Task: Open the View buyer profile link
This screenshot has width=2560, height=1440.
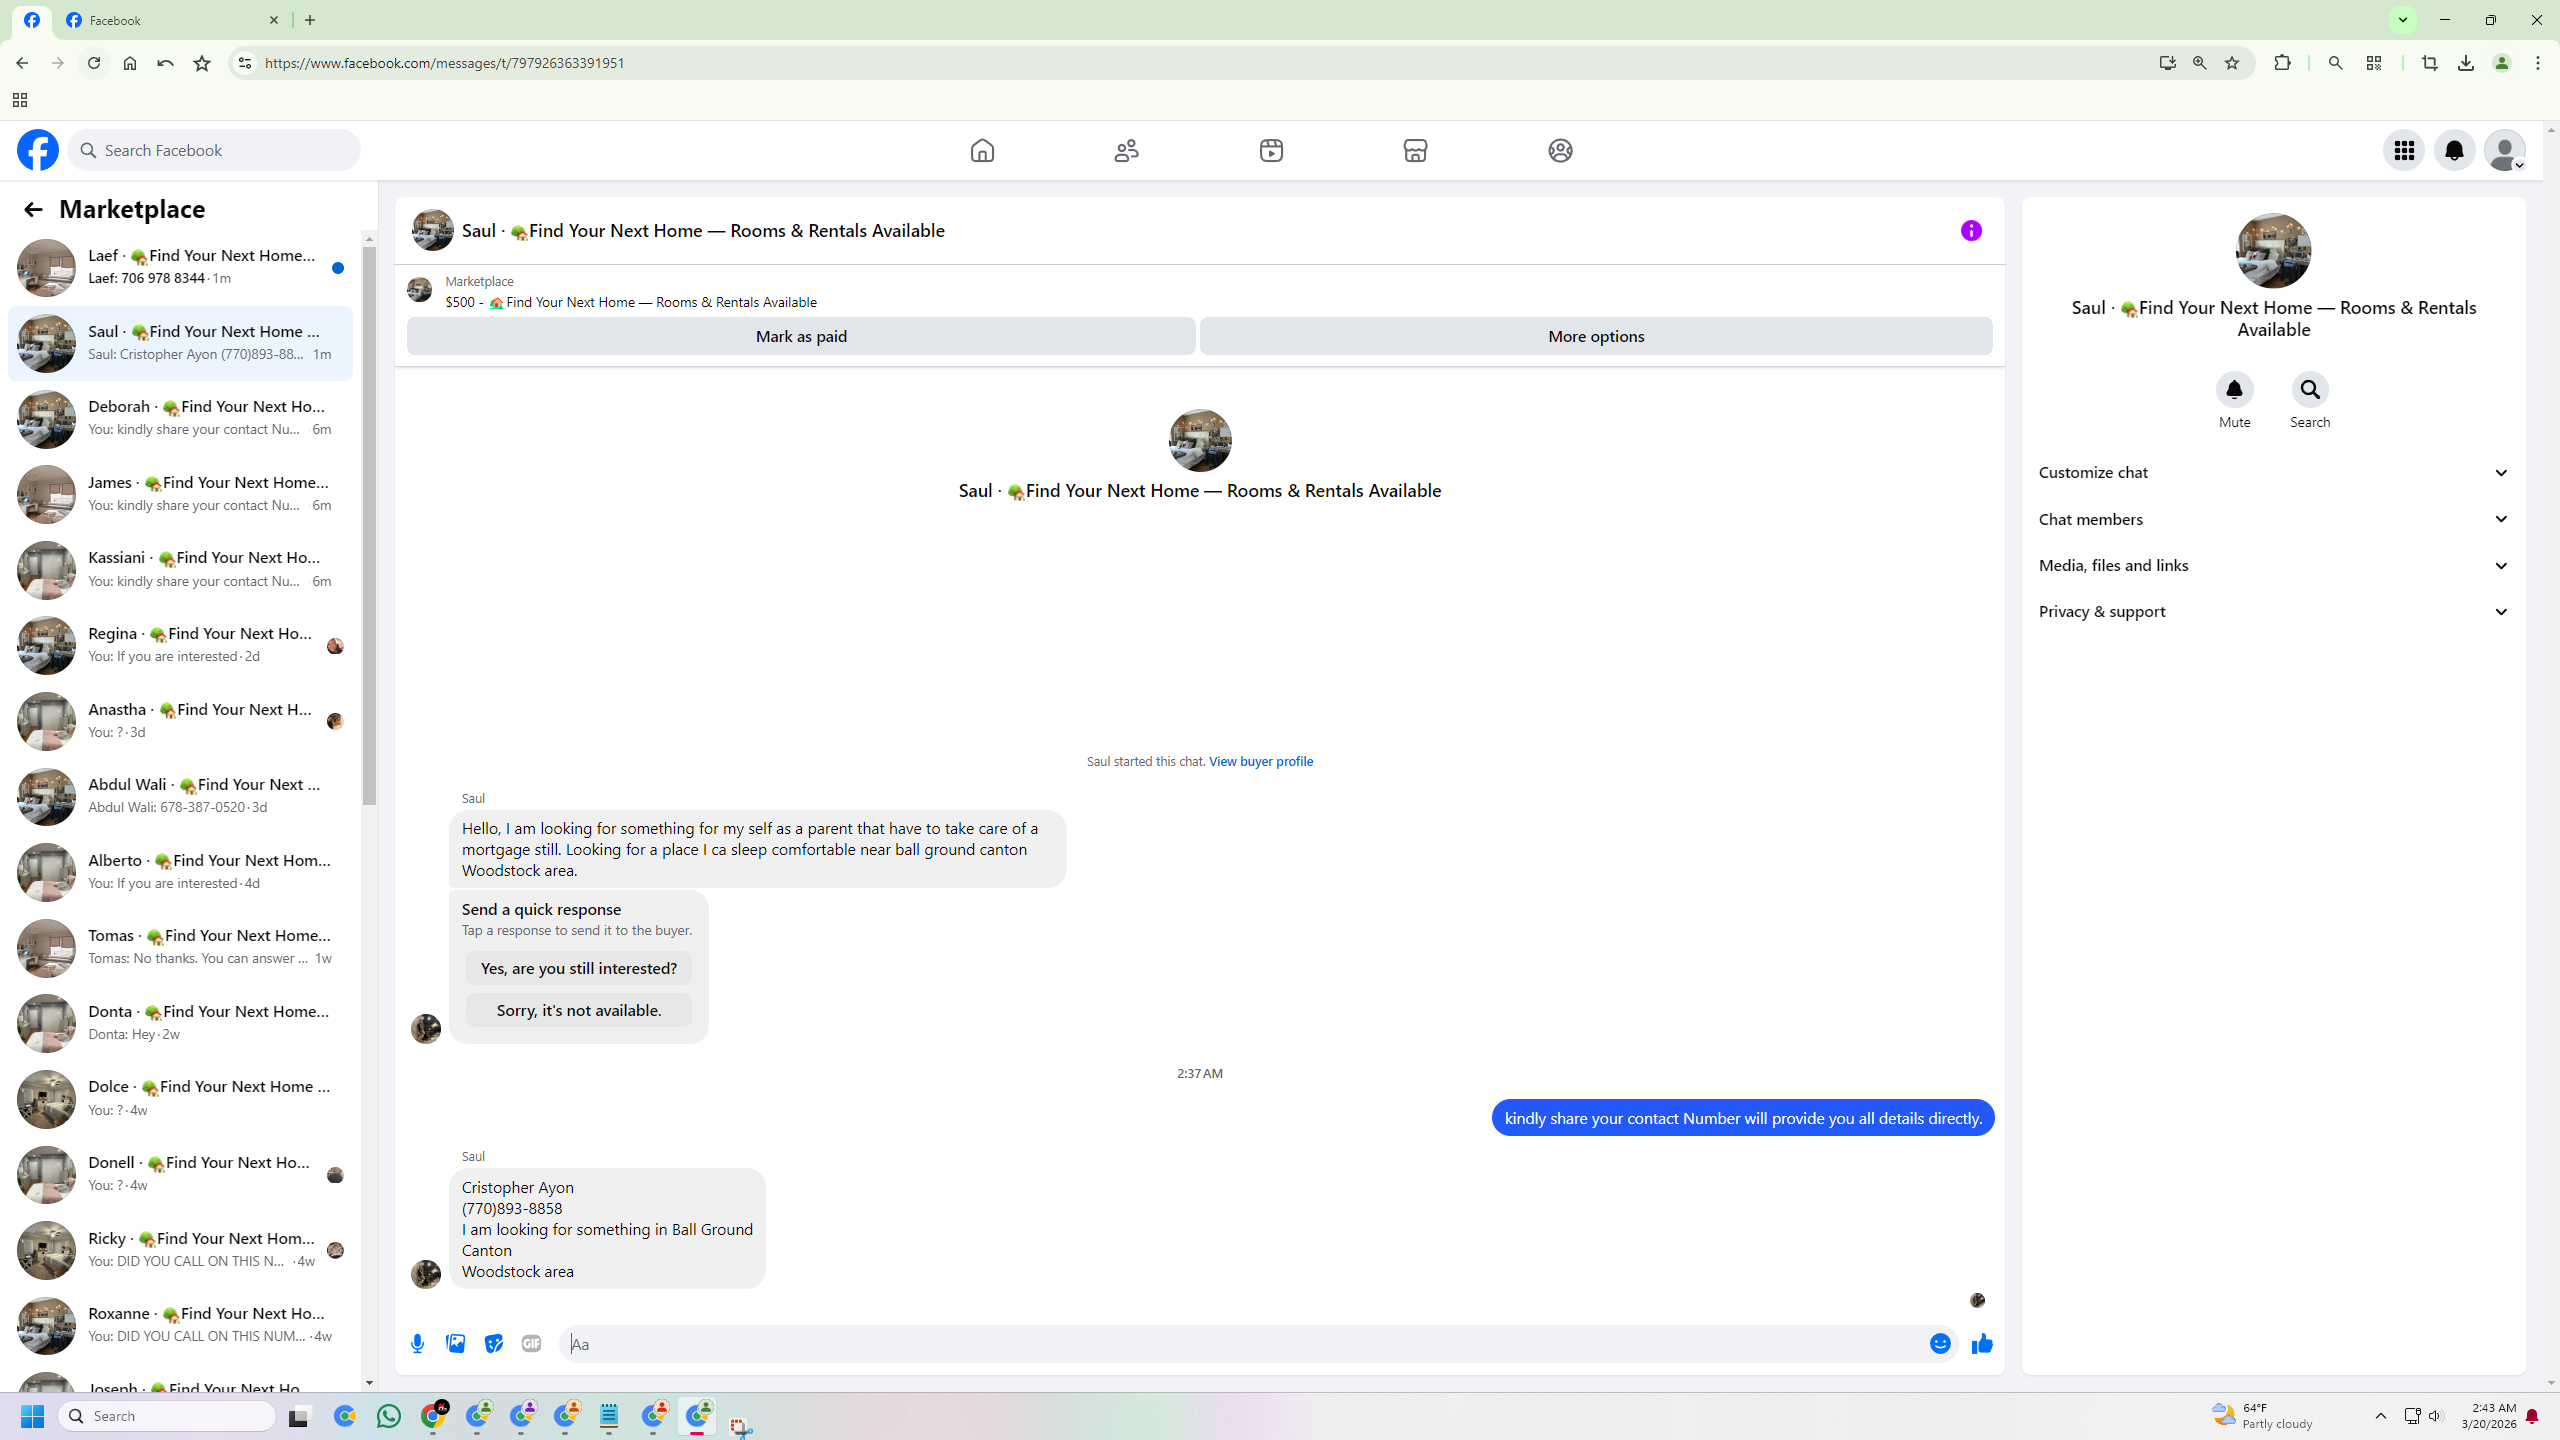Action: coord(1260,761)
